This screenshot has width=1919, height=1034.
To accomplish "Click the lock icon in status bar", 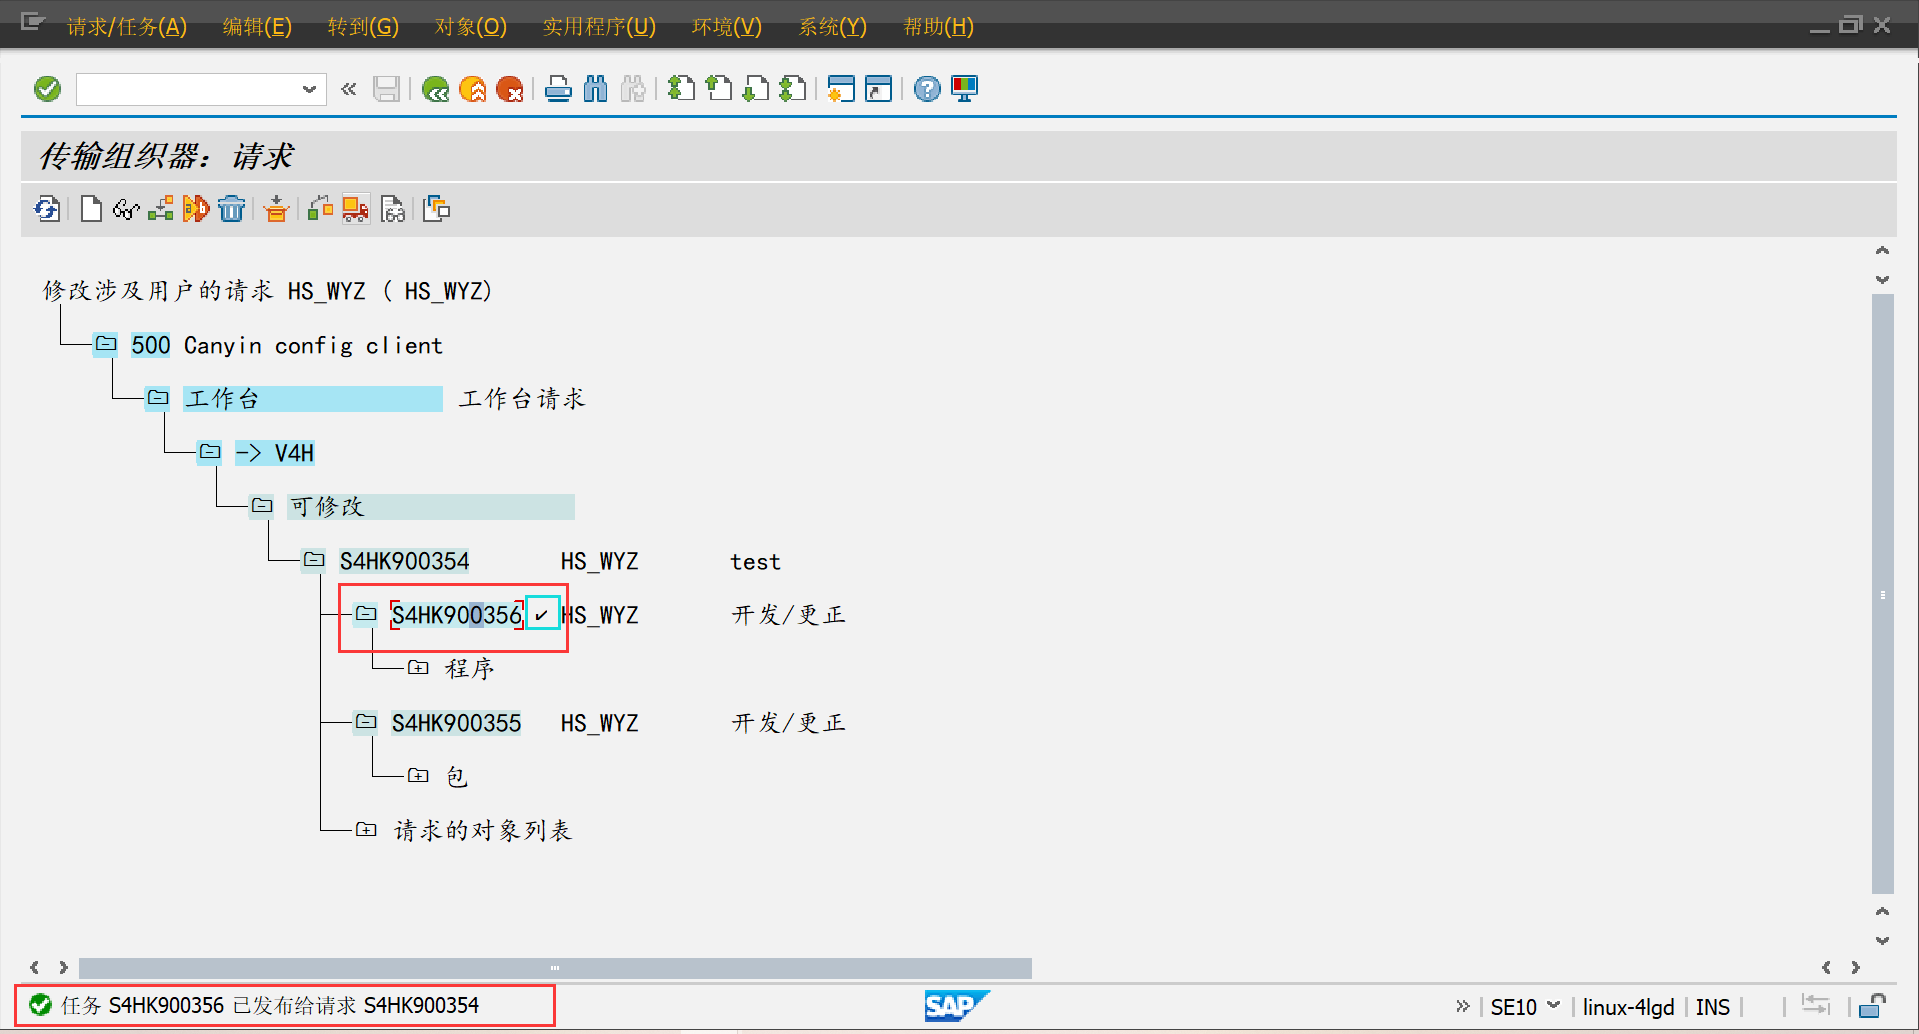I will coord(1873,1006).
